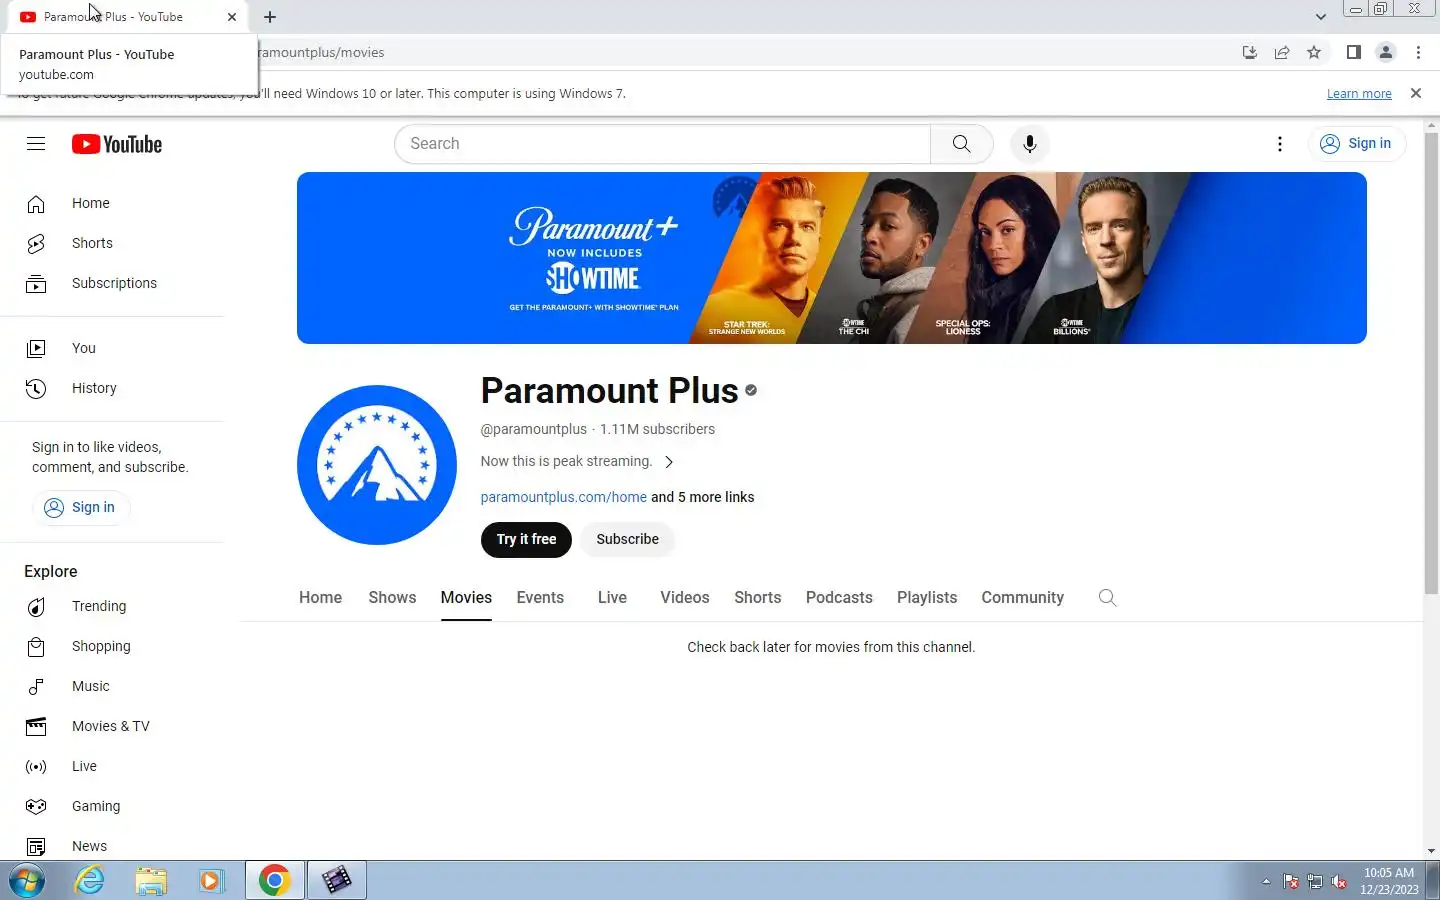Open the paramountplus.com/home link

tap(564, 497)
